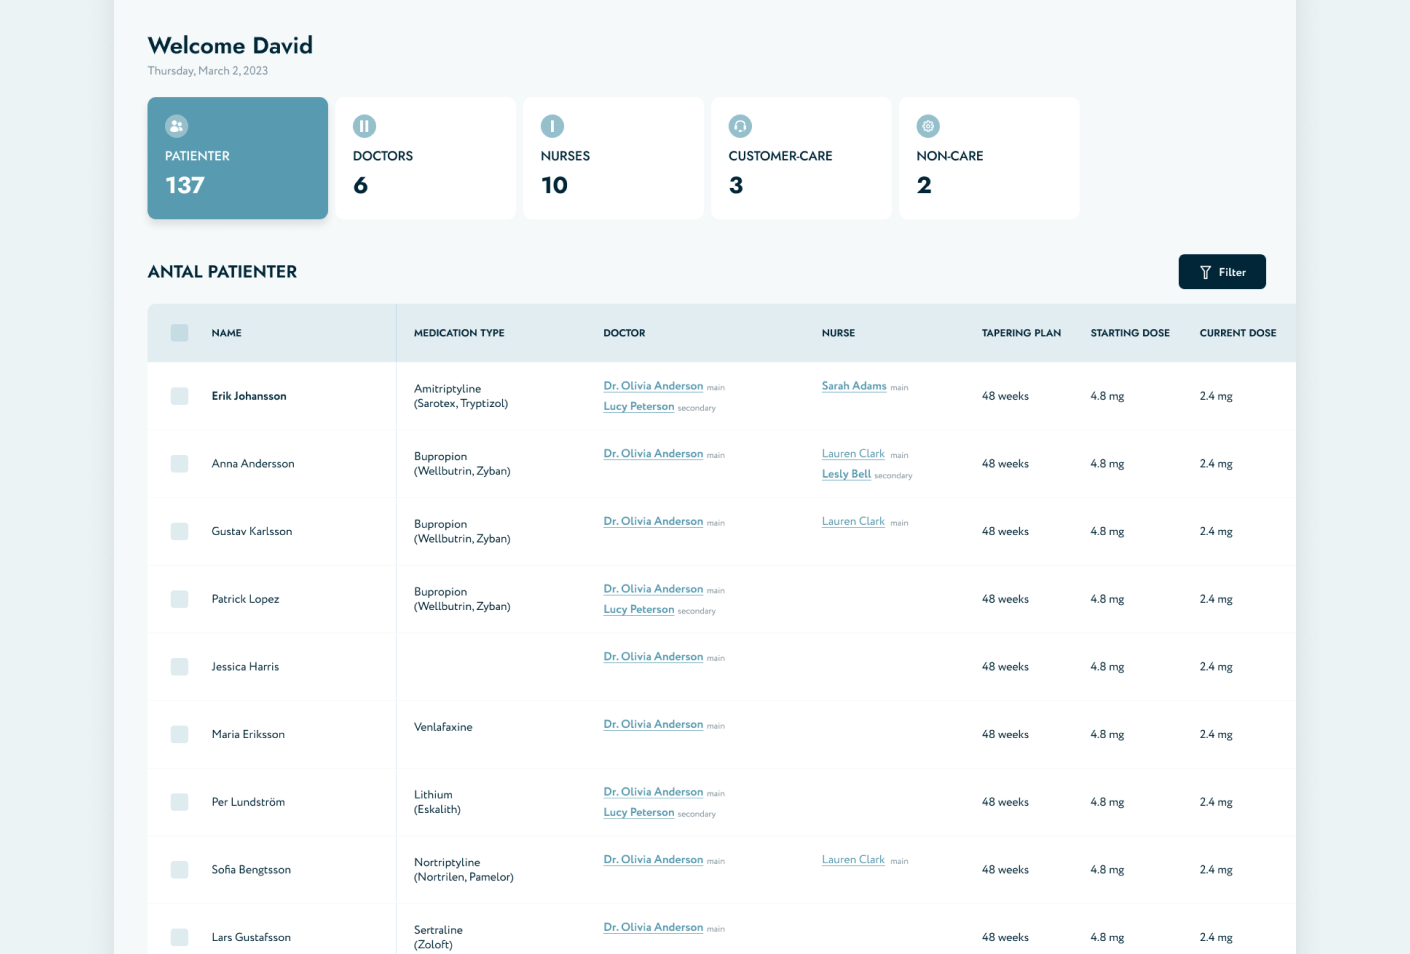Open Dr. Olivia Anderson link in Maria Eriksson row
The image size is (1410, 954).
point(653,724)
